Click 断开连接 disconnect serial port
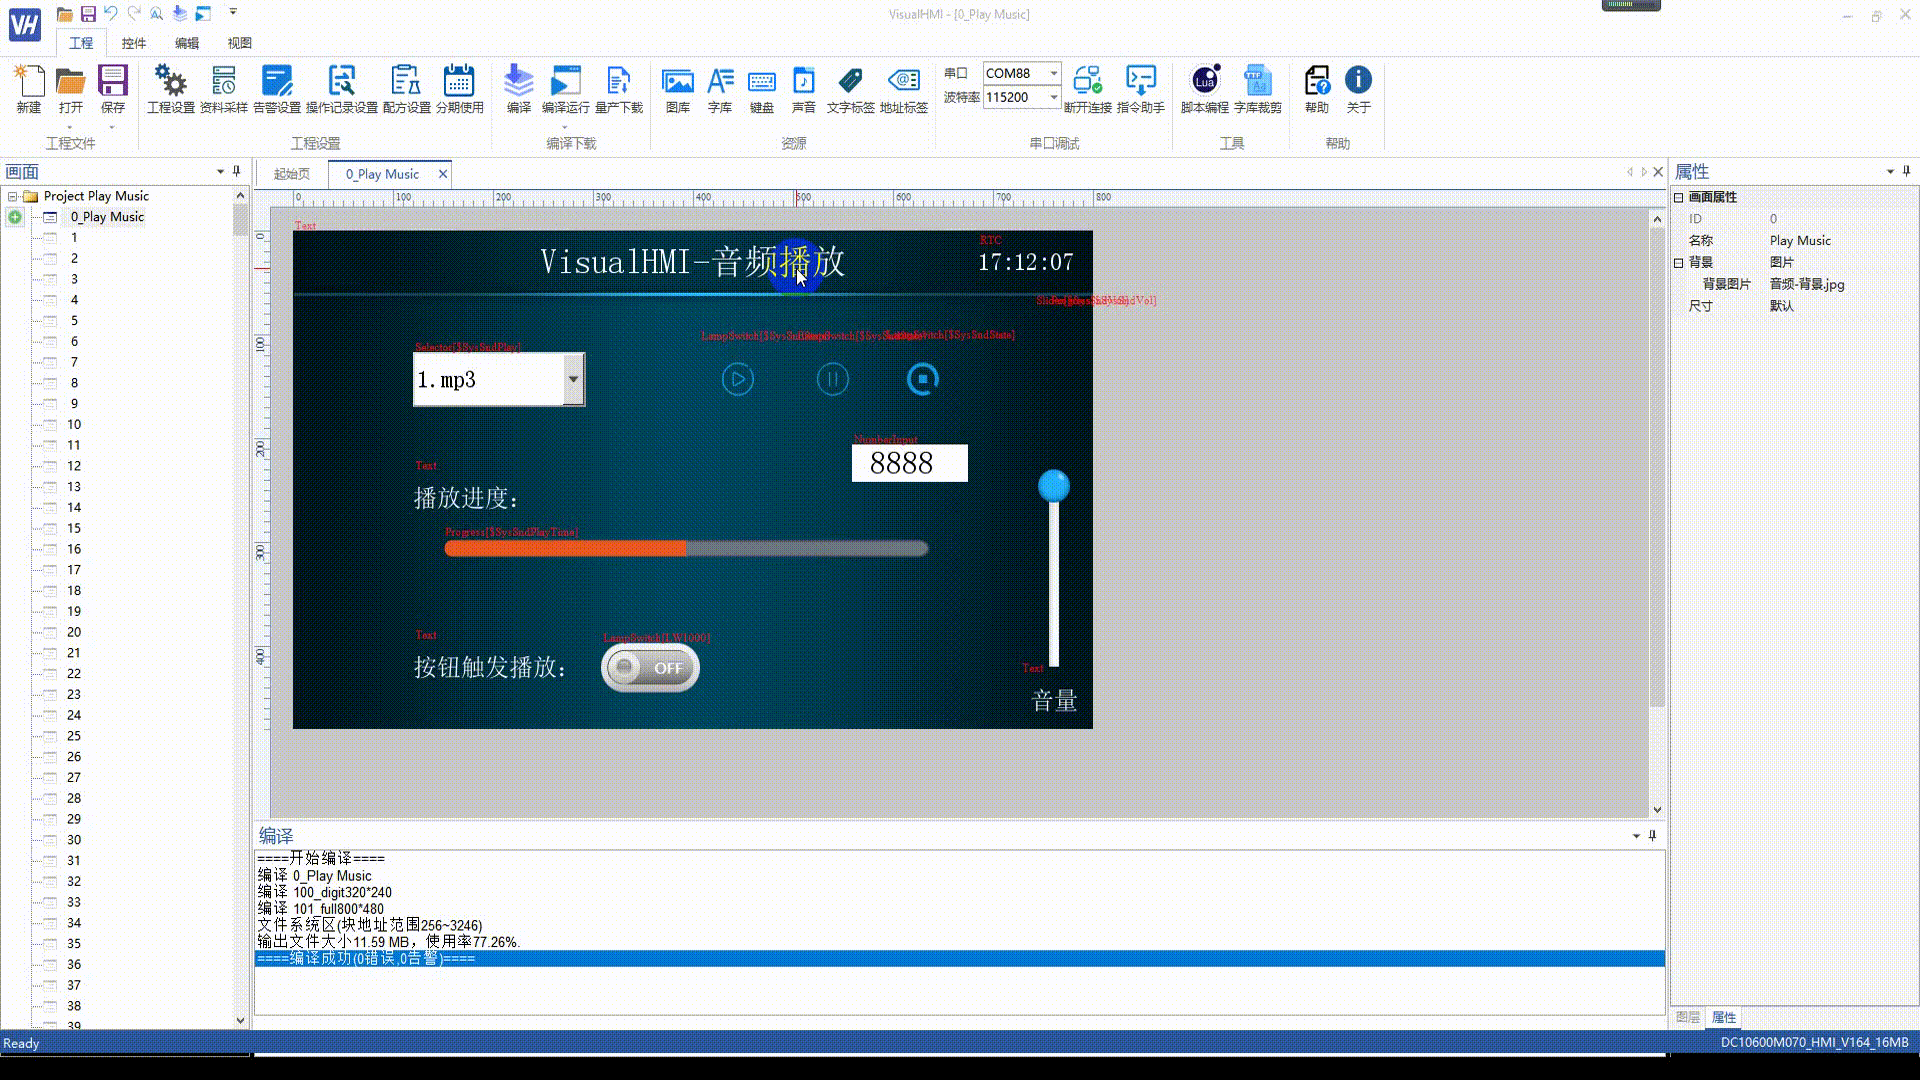1920x1080 pixels. point(1088,89)
